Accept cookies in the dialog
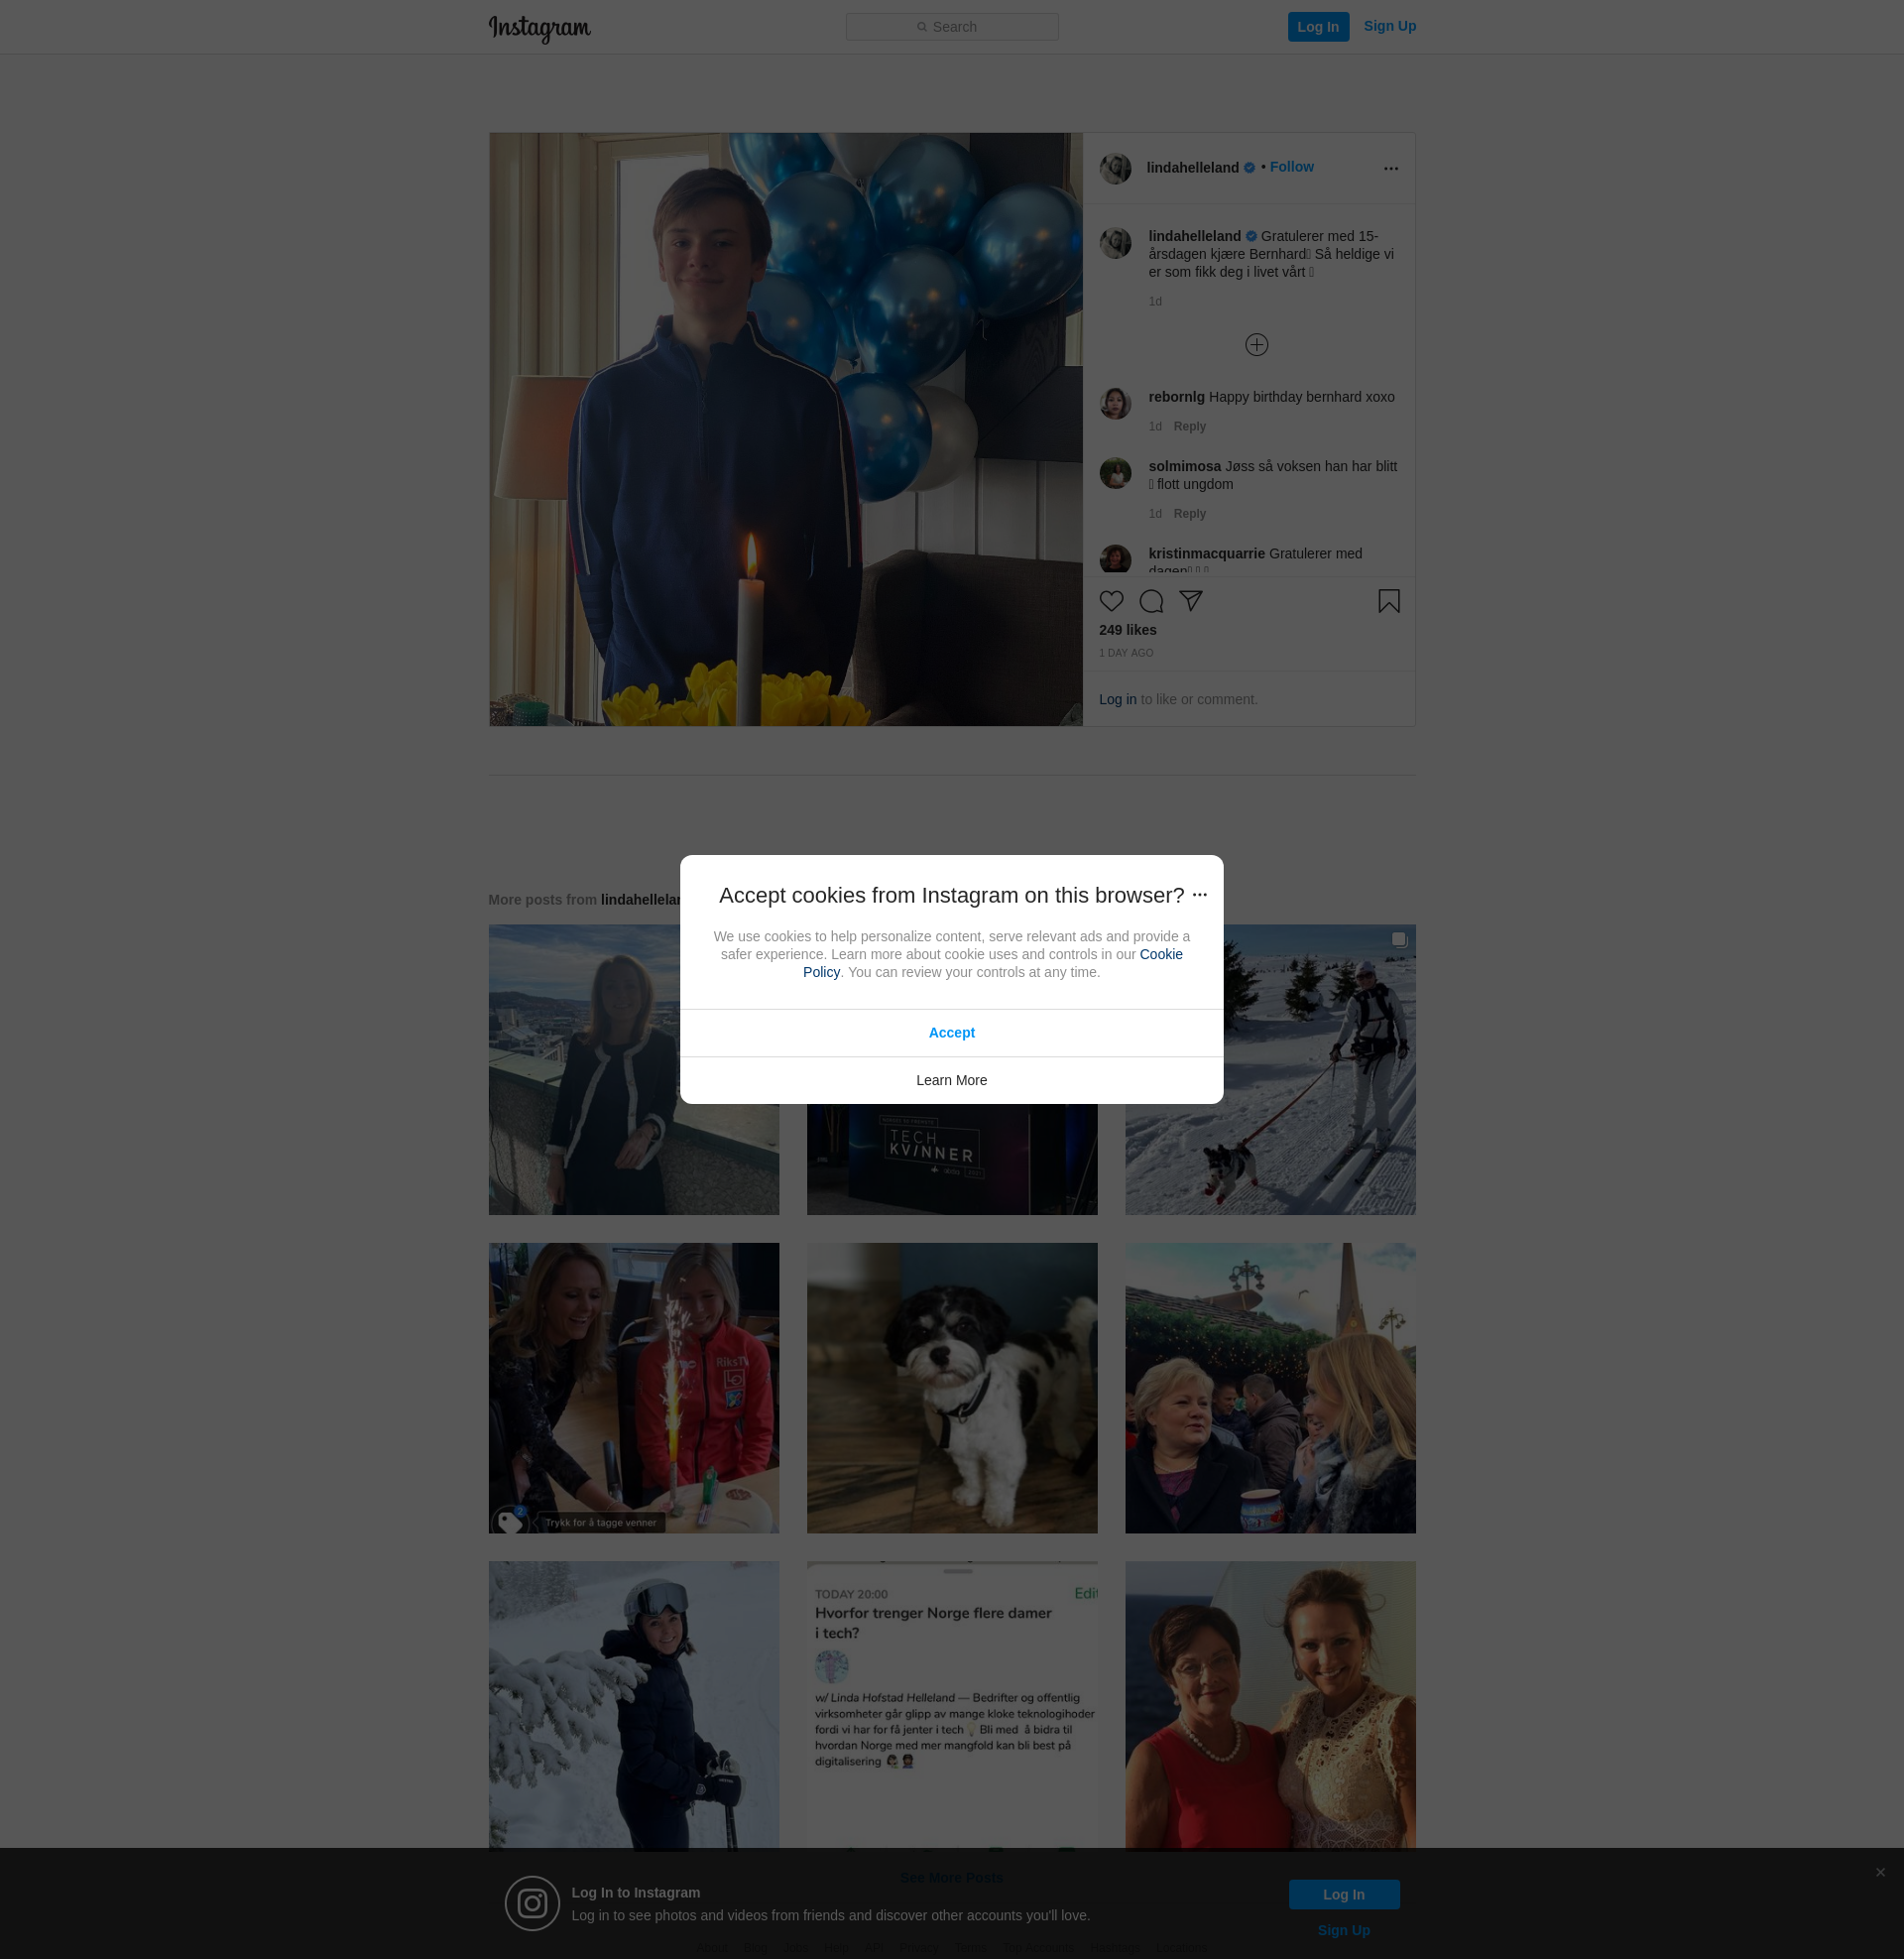The width and height of the screenshot is (1904, 1959). click(x=951, y=1033)
